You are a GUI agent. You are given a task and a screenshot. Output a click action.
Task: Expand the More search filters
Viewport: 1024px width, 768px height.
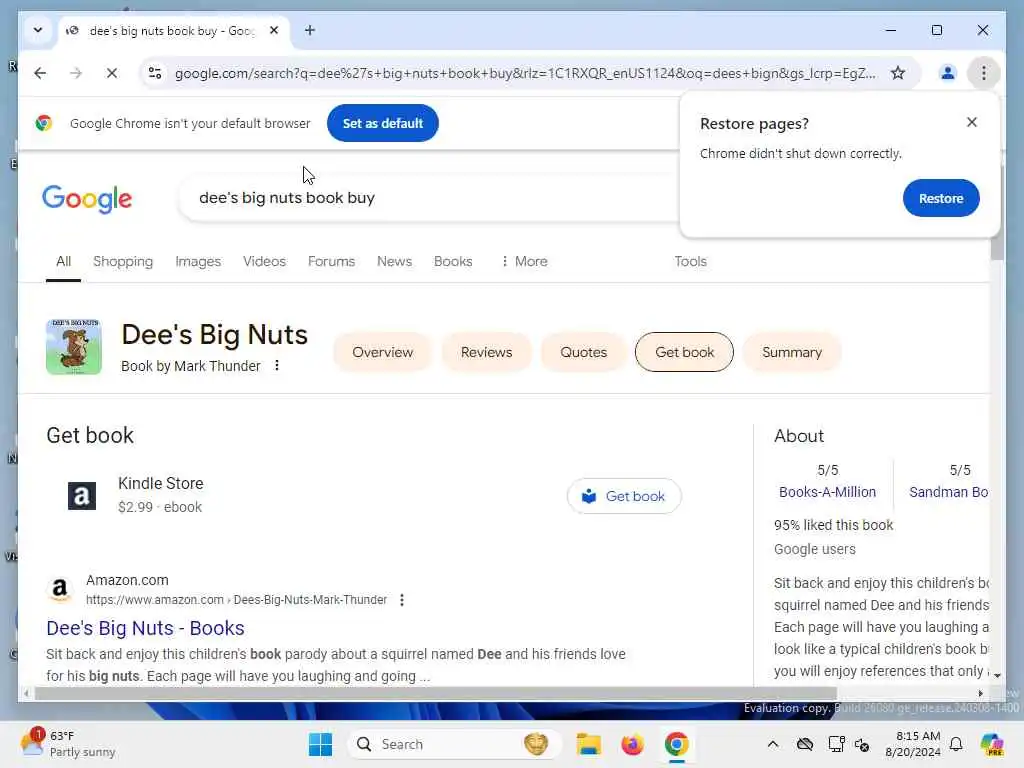(524, 261)
